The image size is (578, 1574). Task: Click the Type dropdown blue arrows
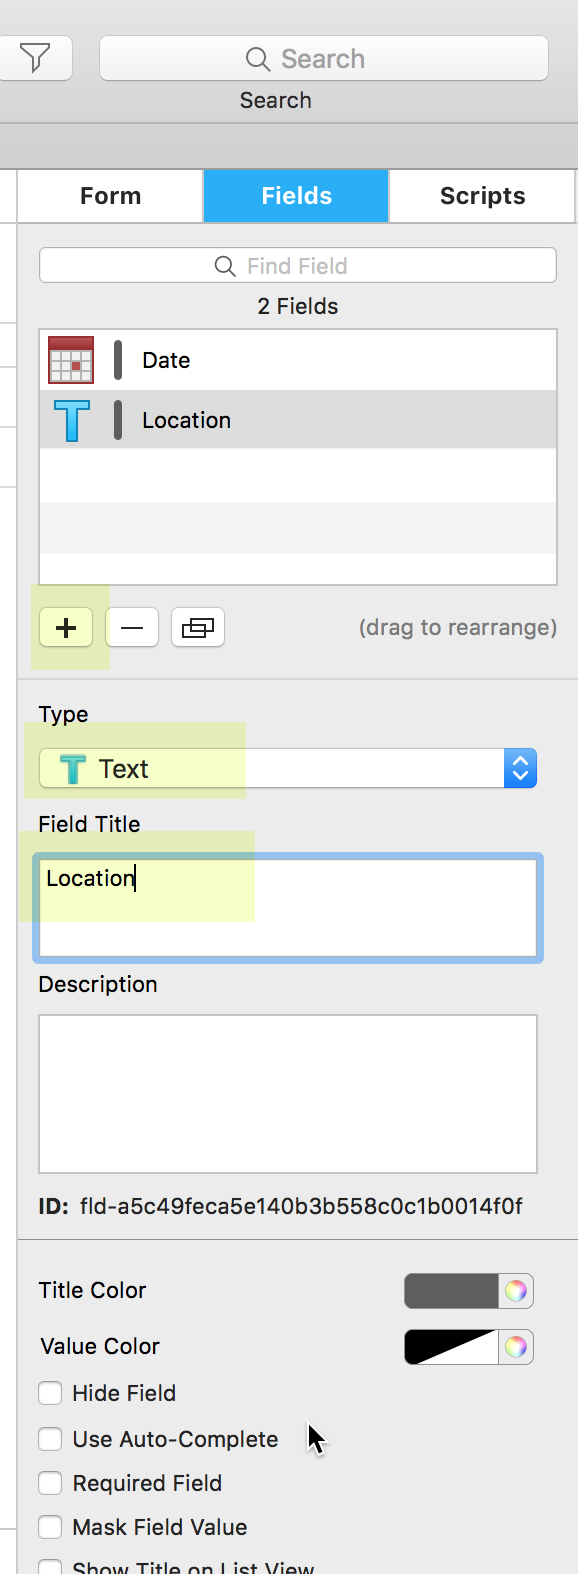click(520, 768)
